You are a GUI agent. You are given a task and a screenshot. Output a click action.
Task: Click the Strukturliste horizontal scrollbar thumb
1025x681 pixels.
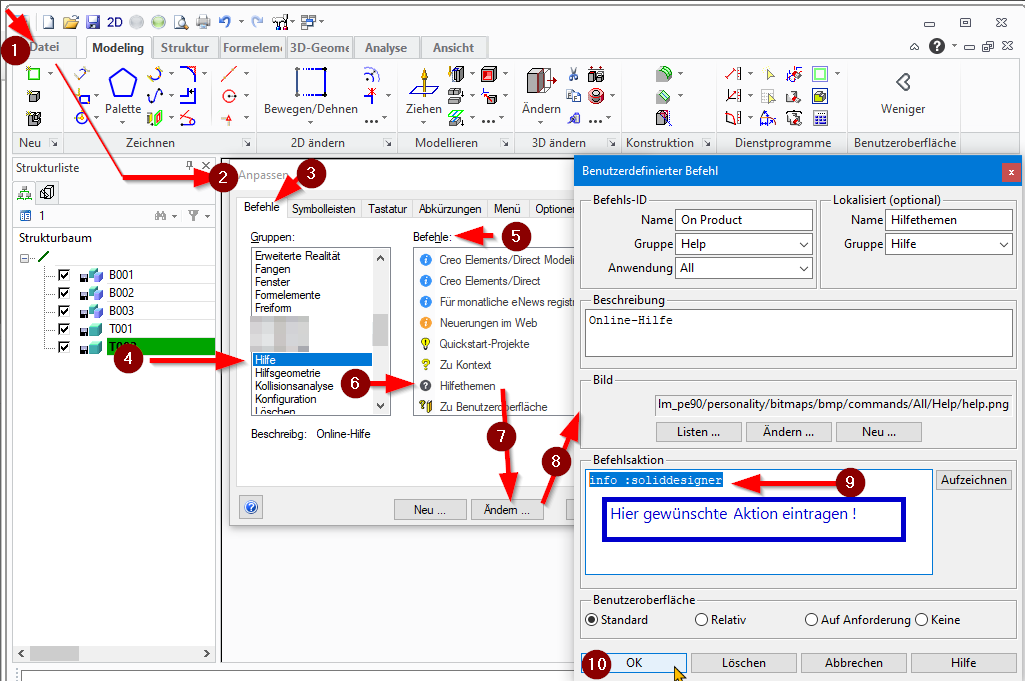pyautogui.click(x=54, y=653)
